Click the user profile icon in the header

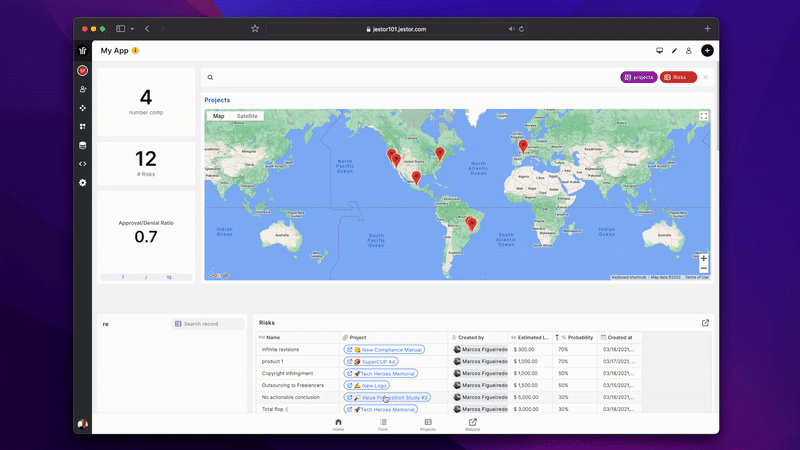tap(689, 51)
